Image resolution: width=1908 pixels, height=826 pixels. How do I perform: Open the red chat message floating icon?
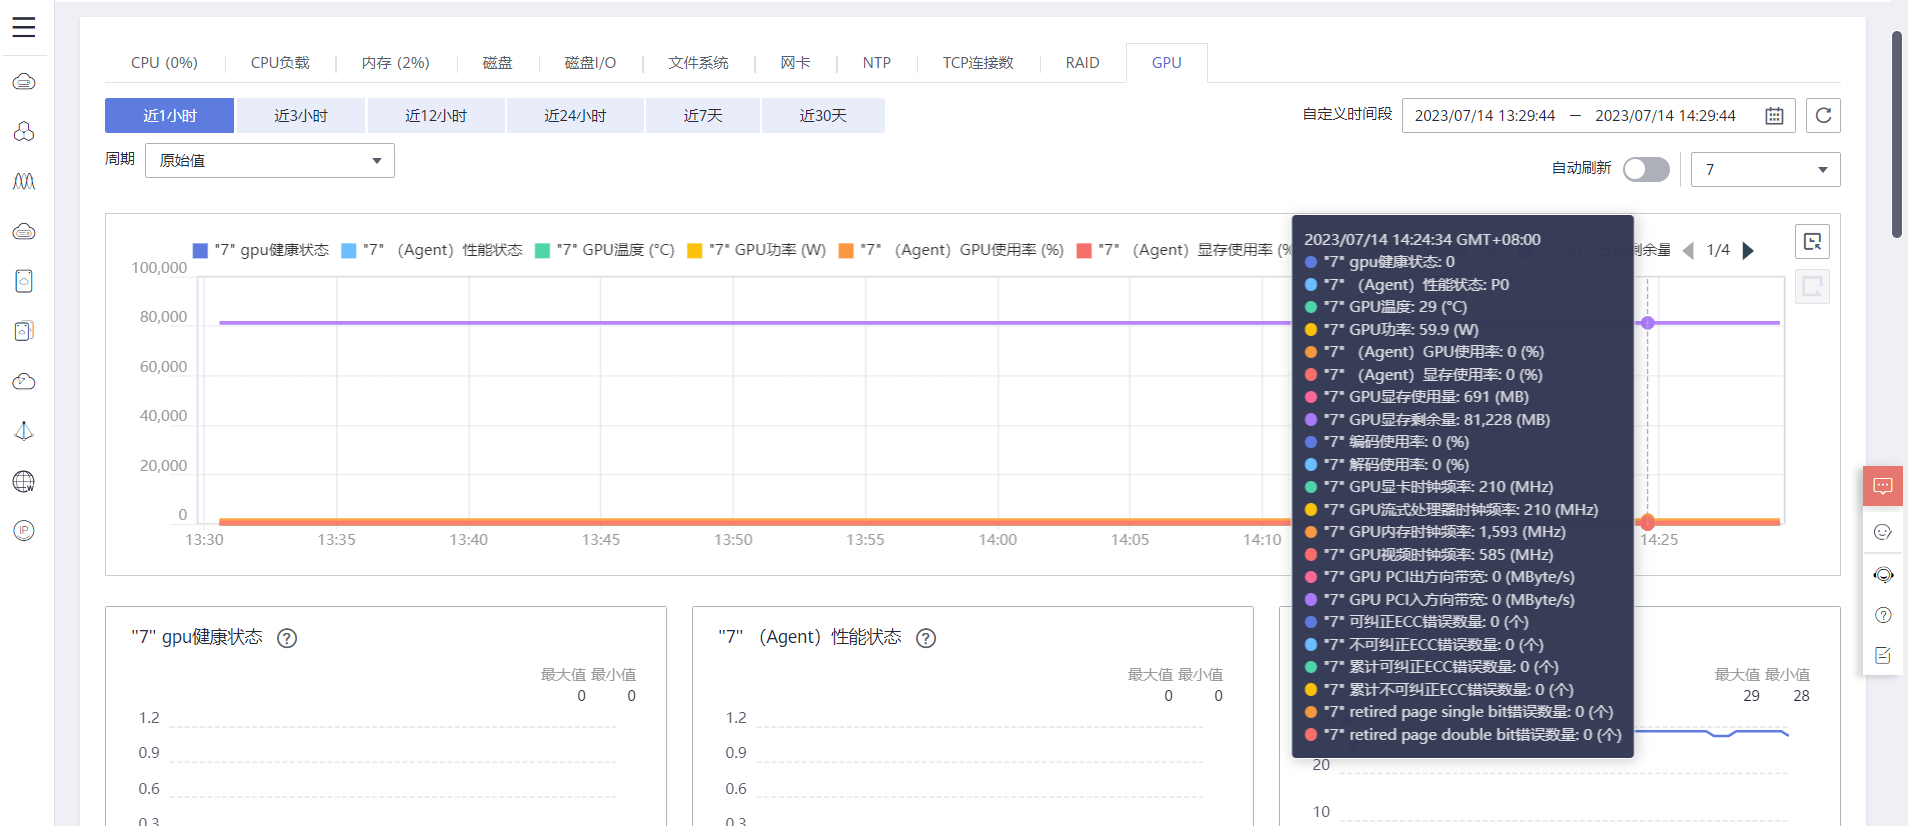[1883, 486]
